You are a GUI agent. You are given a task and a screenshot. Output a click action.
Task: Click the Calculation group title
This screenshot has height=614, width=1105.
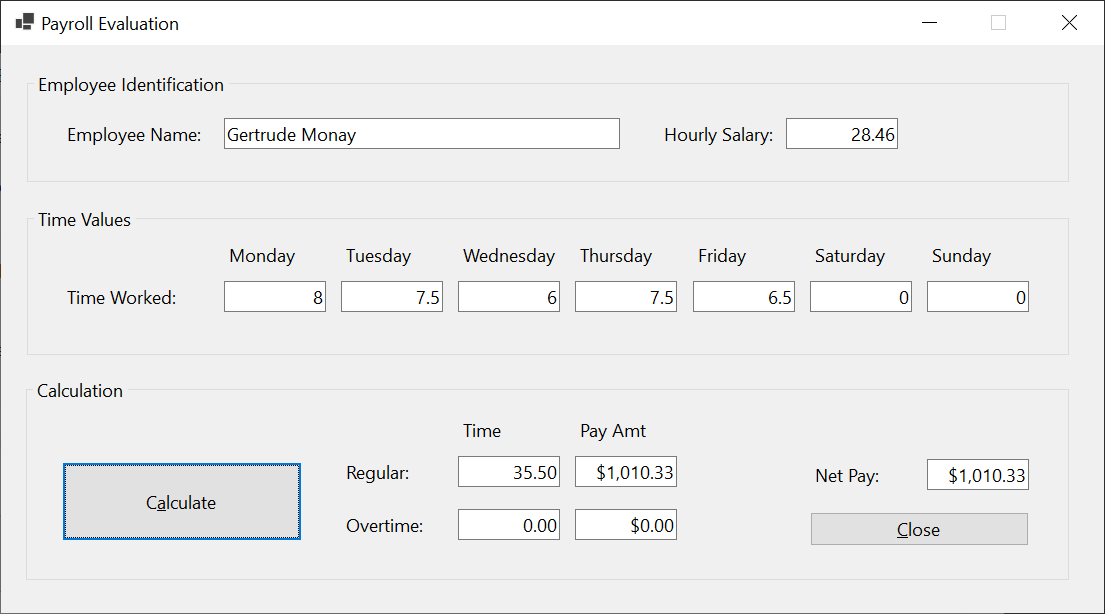point(80,391)
